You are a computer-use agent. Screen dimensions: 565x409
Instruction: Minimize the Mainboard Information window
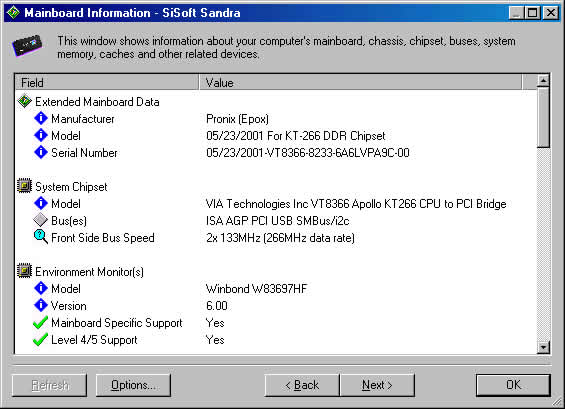click(516, 13)
